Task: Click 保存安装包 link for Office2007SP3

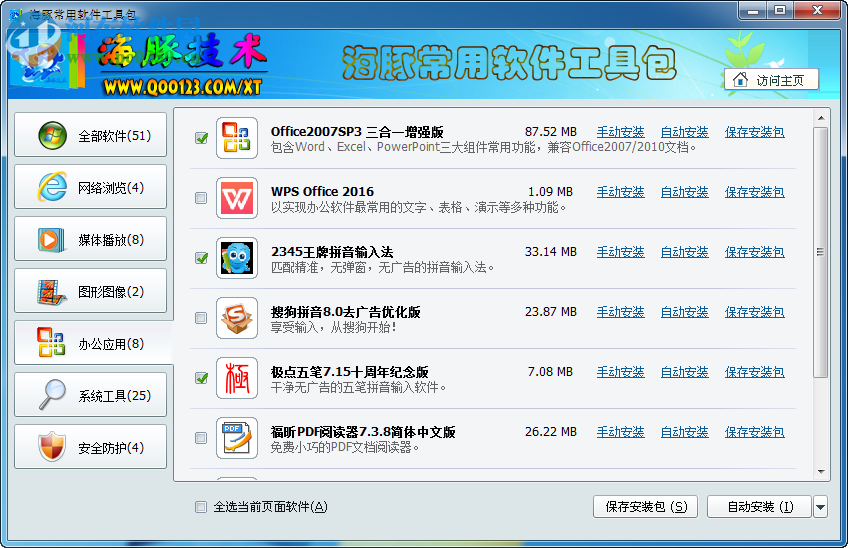Action: [x=754, y=132]
